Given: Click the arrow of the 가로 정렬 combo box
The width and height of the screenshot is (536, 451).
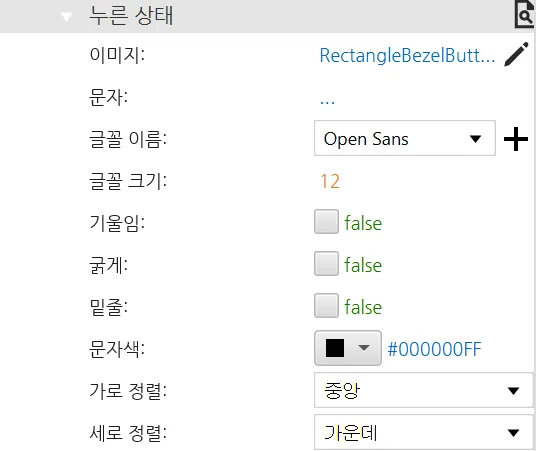Looking at the screenshot, I should (x=513, y=391).
